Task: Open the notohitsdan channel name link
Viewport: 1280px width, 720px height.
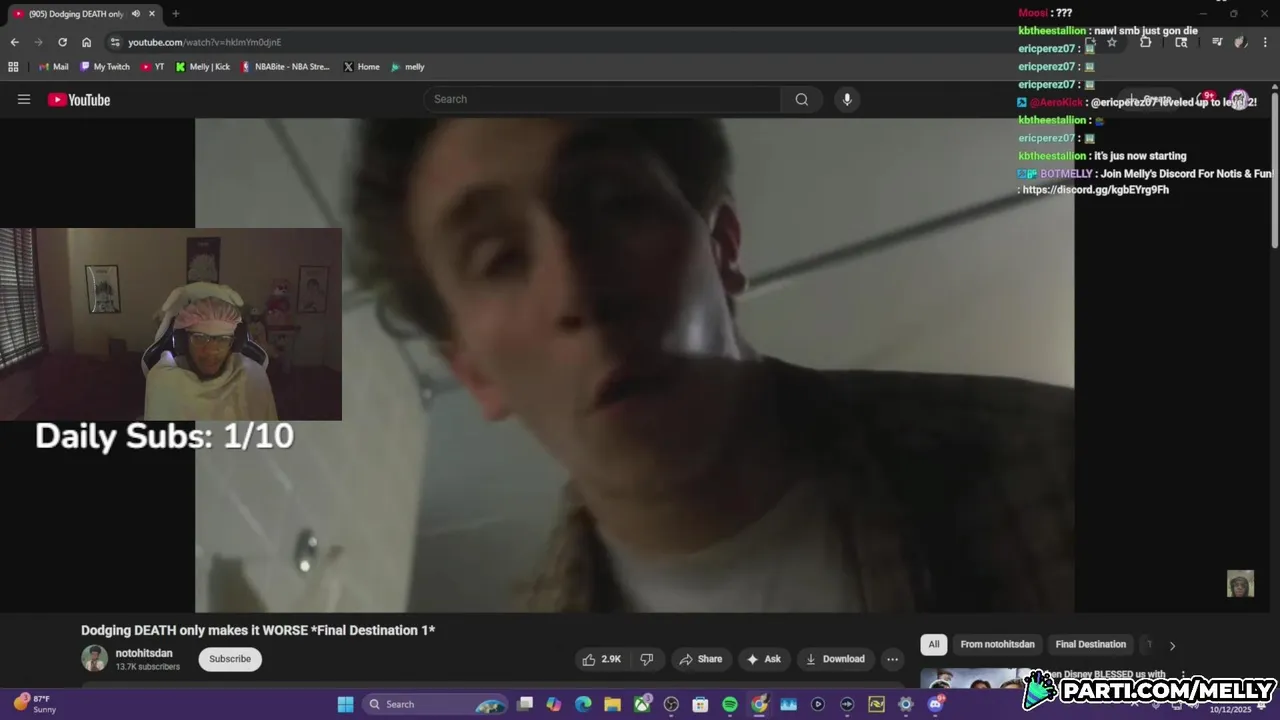Action: 144,653
